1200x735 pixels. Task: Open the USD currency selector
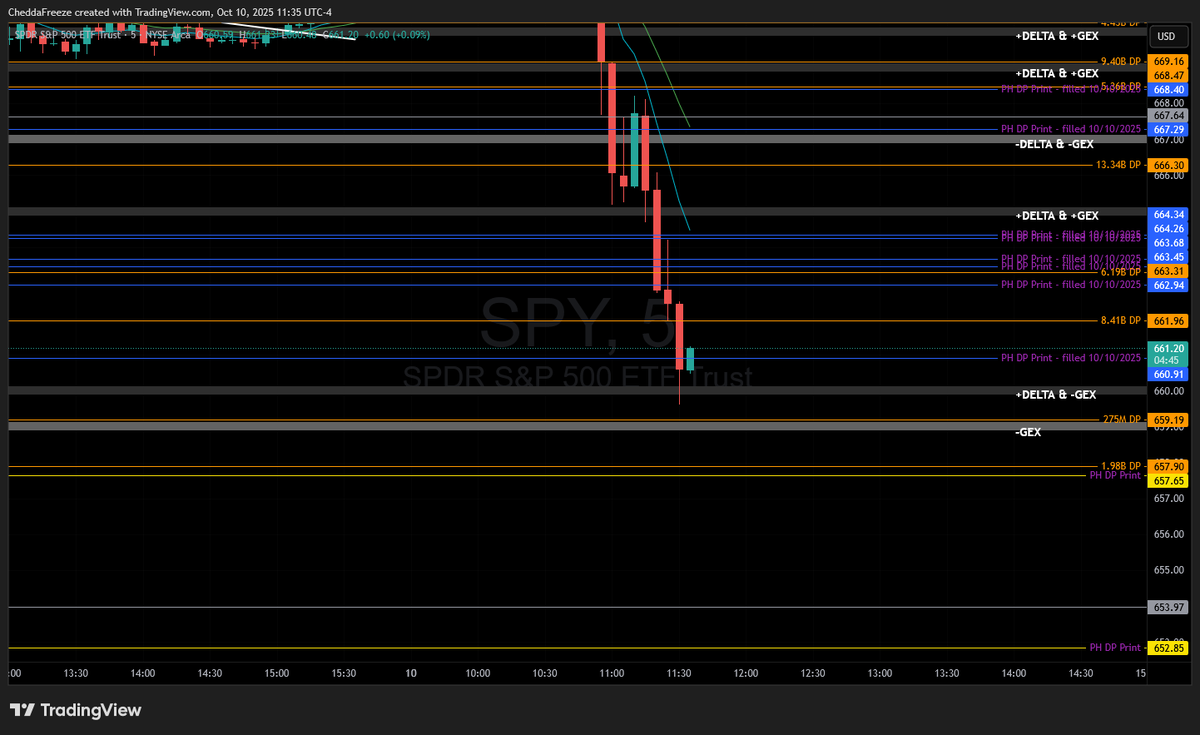click(1166, 36)
